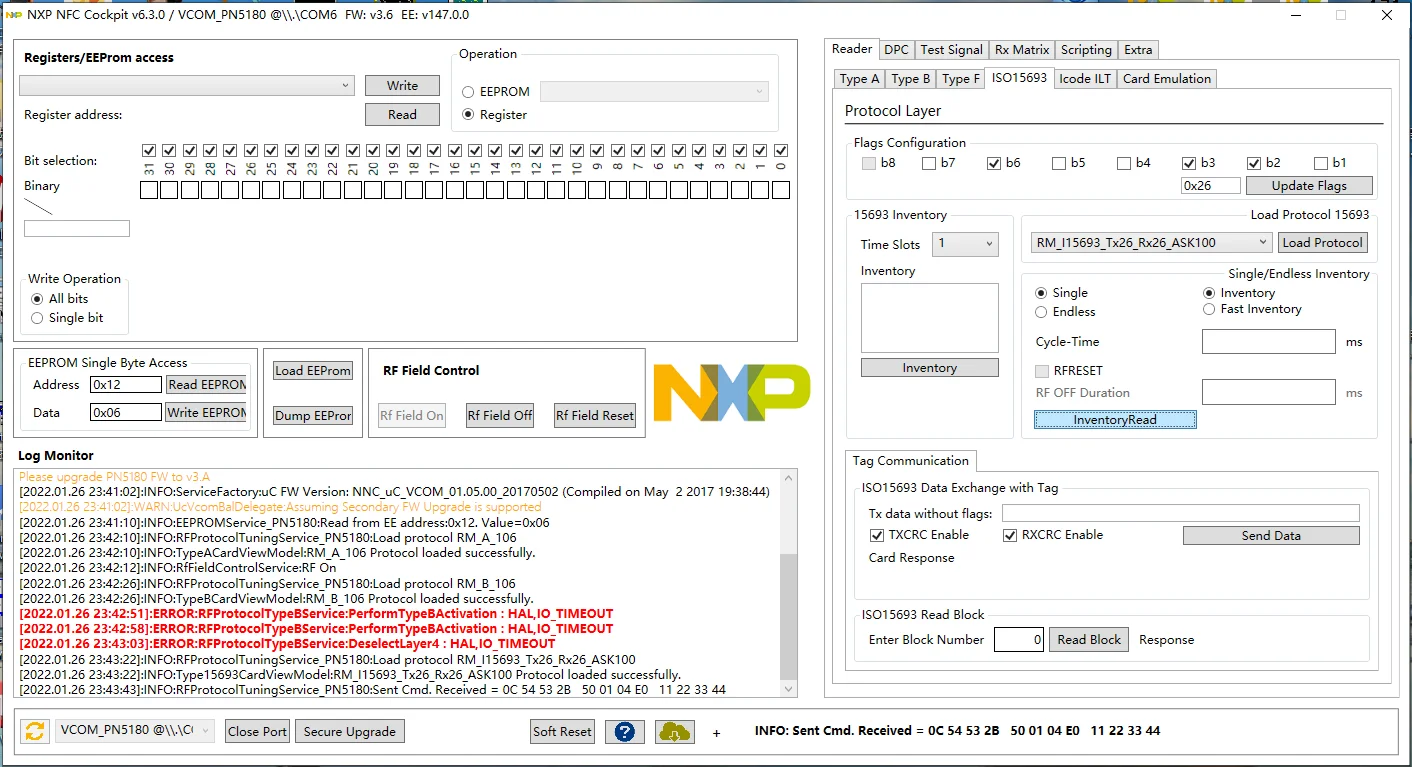The width and height of the screenshot is (1412, 767).
Task: Choose the Single bit write option
Action: click(x=37, y=318)
